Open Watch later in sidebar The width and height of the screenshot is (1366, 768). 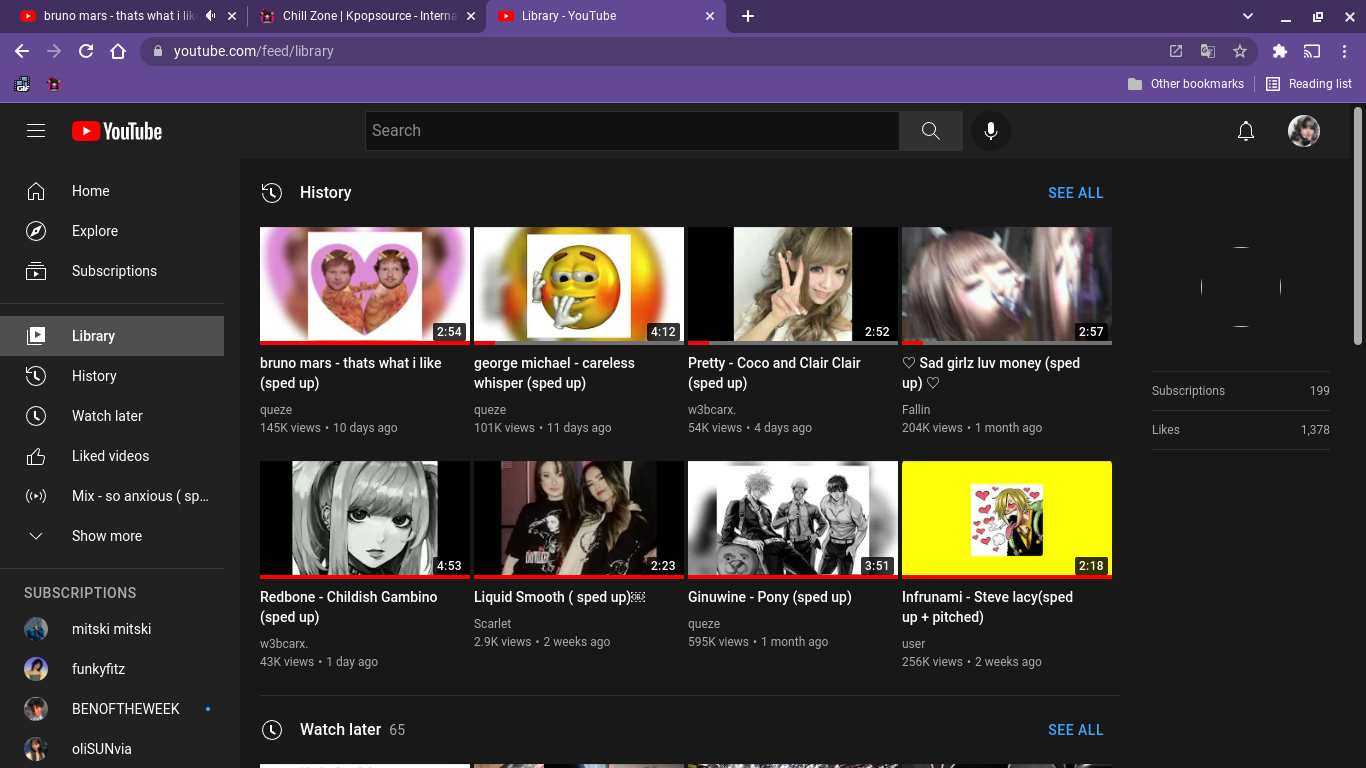[x=112, y=416]
